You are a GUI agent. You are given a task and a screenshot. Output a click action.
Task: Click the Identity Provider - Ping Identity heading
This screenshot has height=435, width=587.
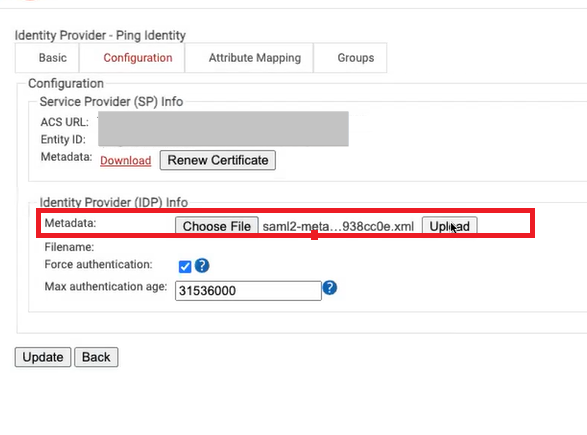pos(100,36)
